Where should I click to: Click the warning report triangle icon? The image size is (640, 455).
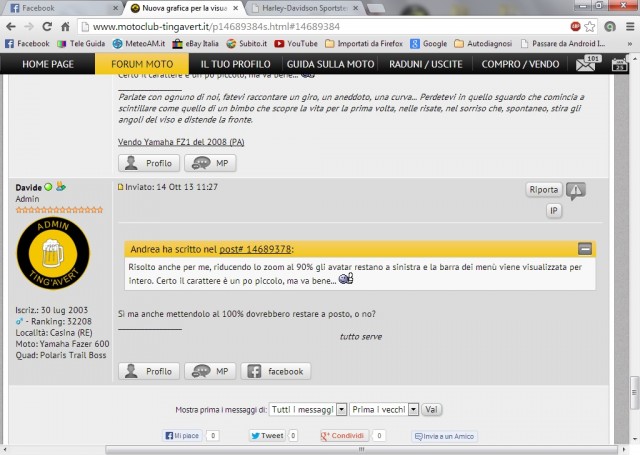click(576, 190)
